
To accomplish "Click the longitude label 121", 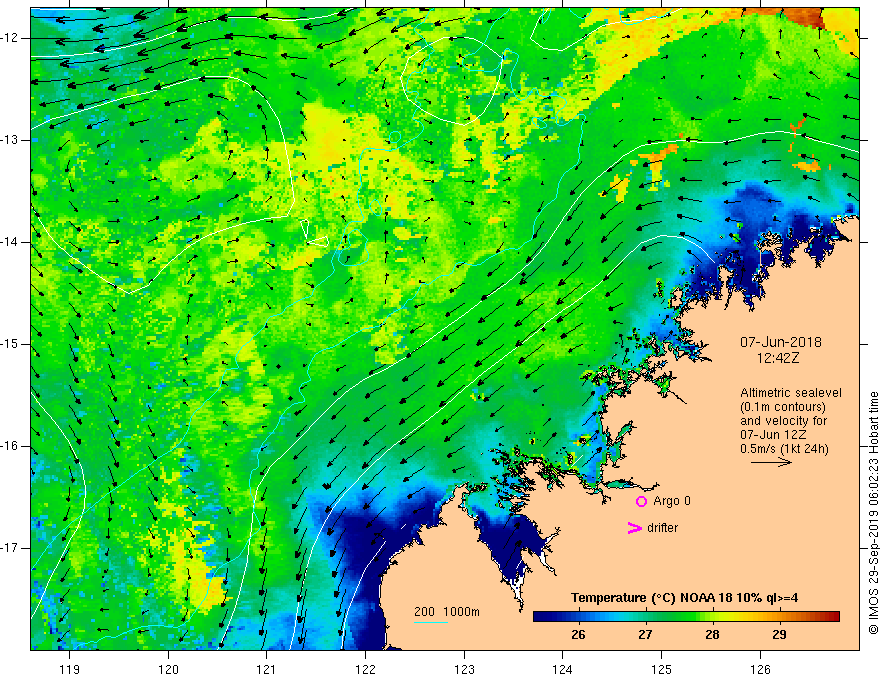I will (x=267, y=669).
